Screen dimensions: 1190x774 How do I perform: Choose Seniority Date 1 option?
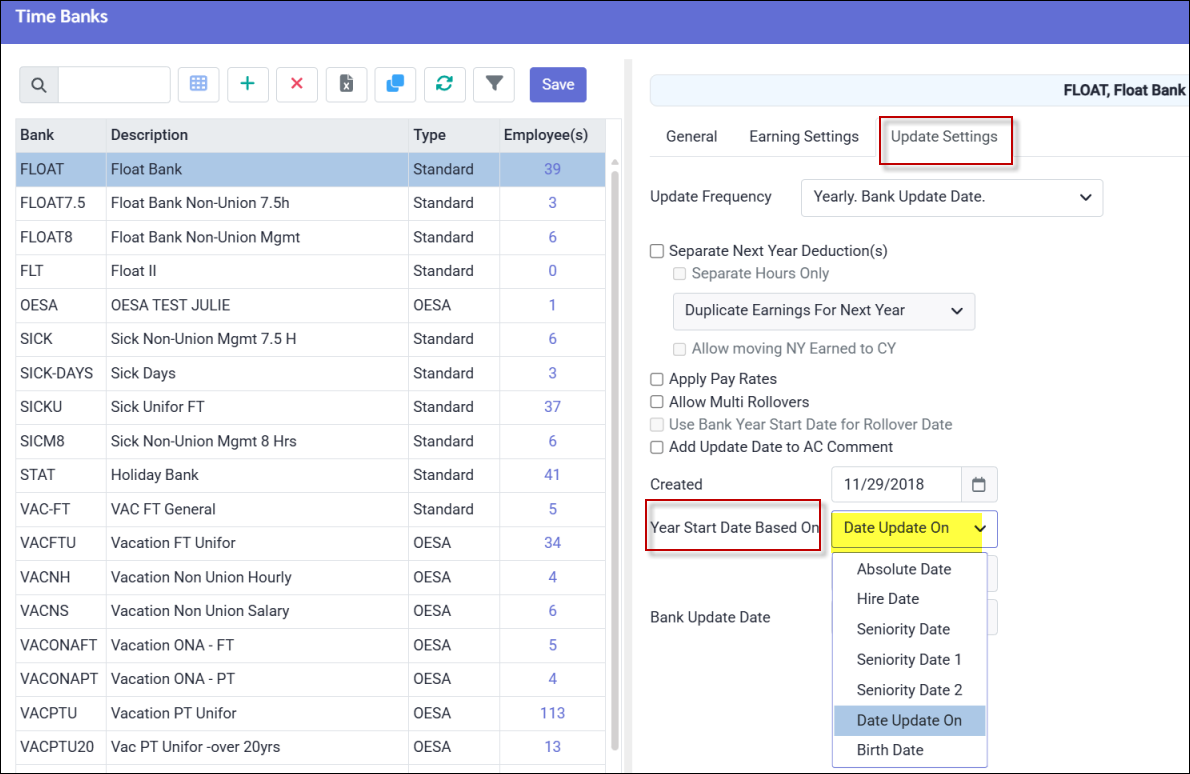point(909,659)
